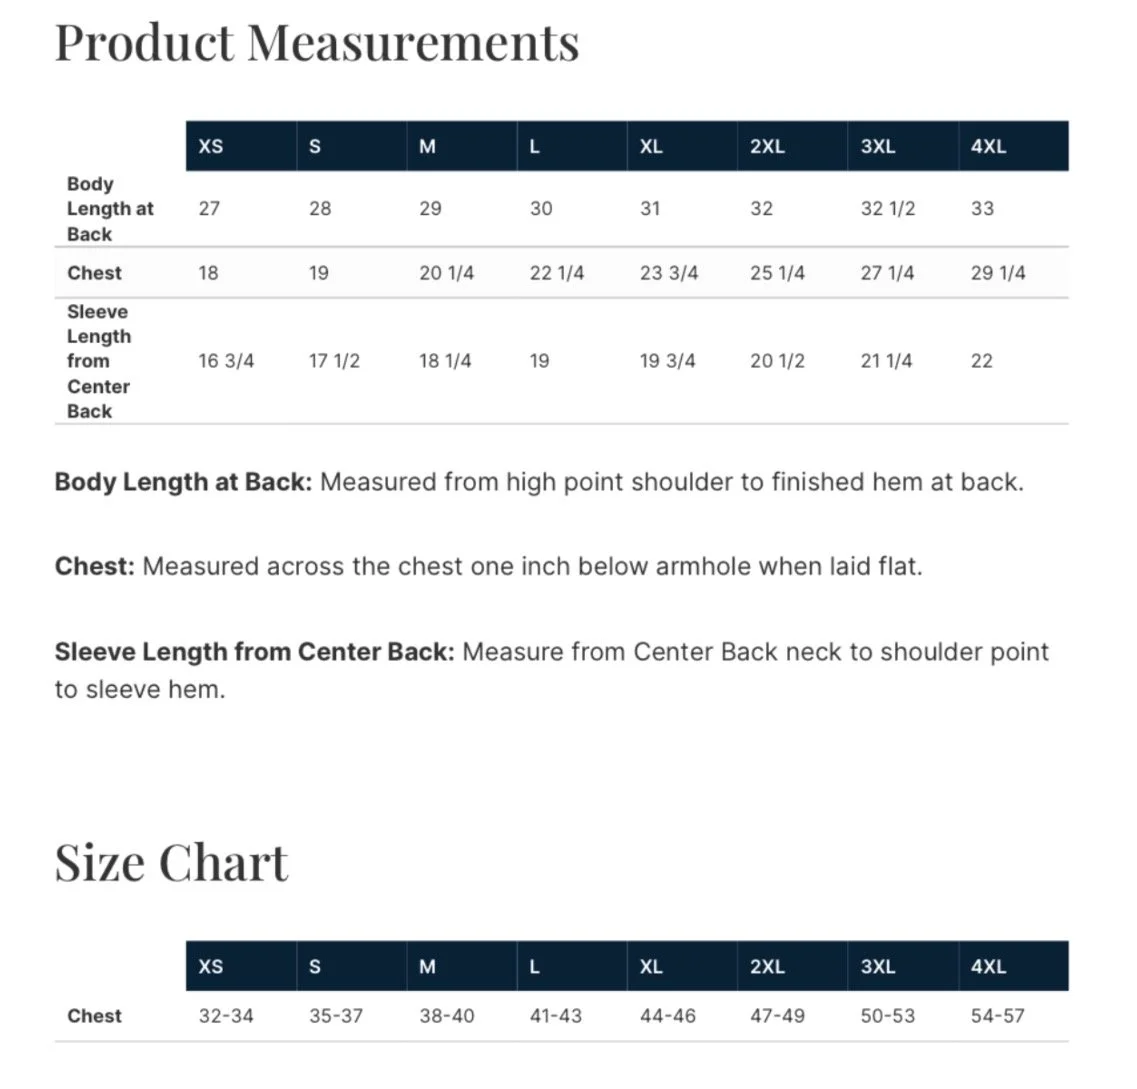Viewport: 1137px width, 1089px height.
Task: Click the 32 1/2 body length value
Action: coord(888,209)
